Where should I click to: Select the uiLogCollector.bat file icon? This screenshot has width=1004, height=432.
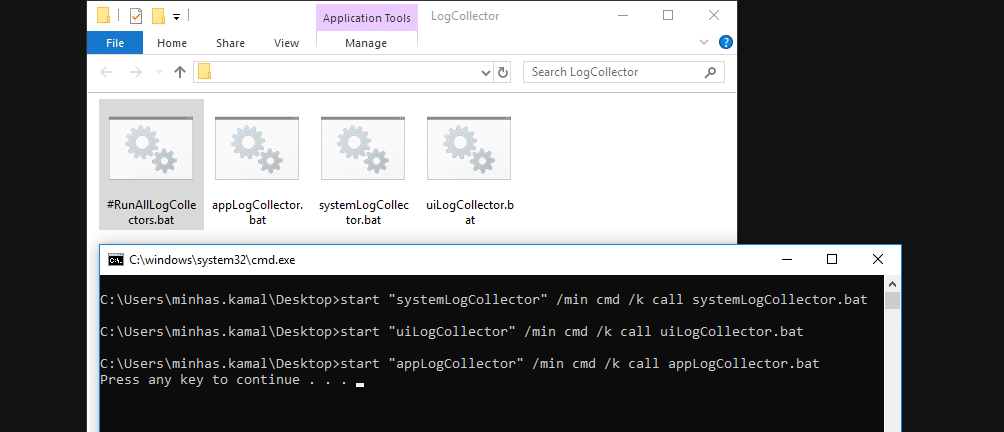coord(469,148)
